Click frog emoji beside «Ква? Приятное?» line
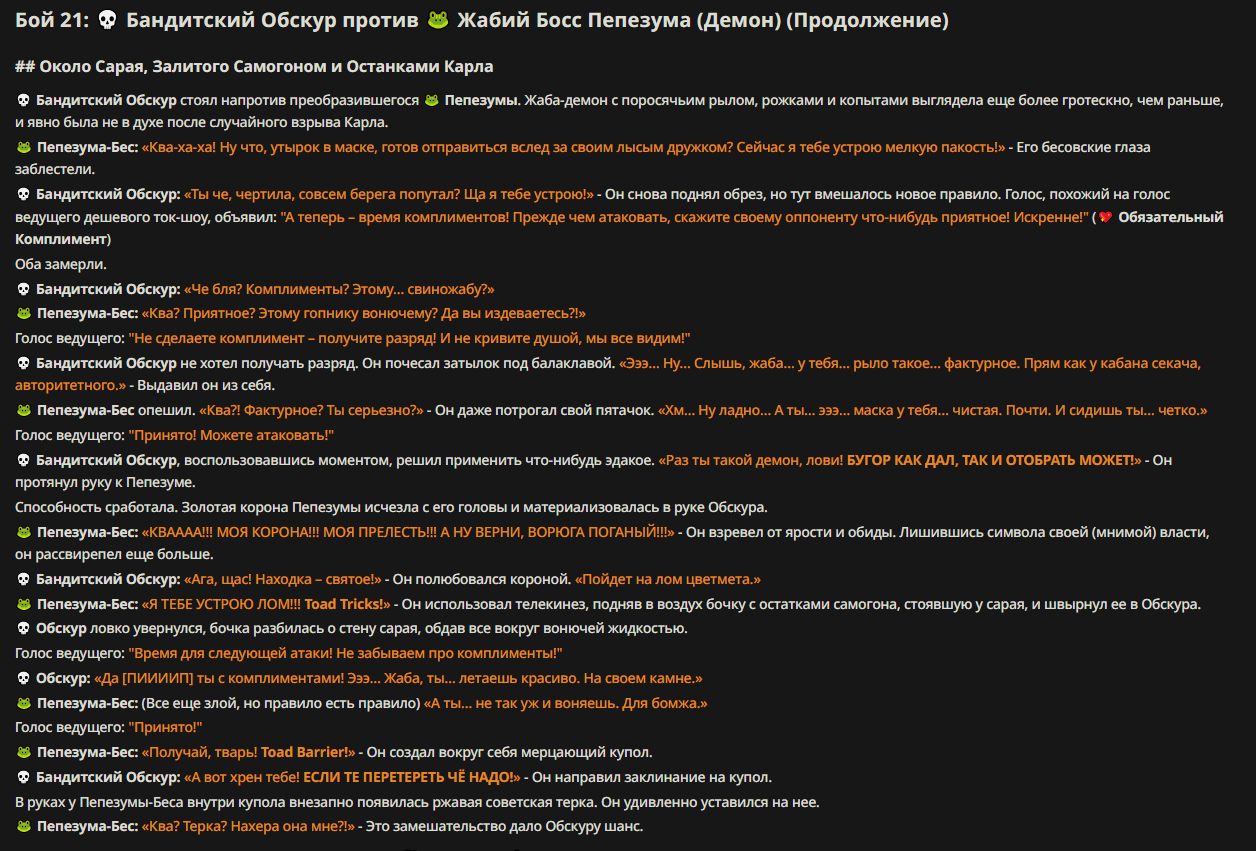Screen dimensions: 1256x851 (x=24, y=313)
